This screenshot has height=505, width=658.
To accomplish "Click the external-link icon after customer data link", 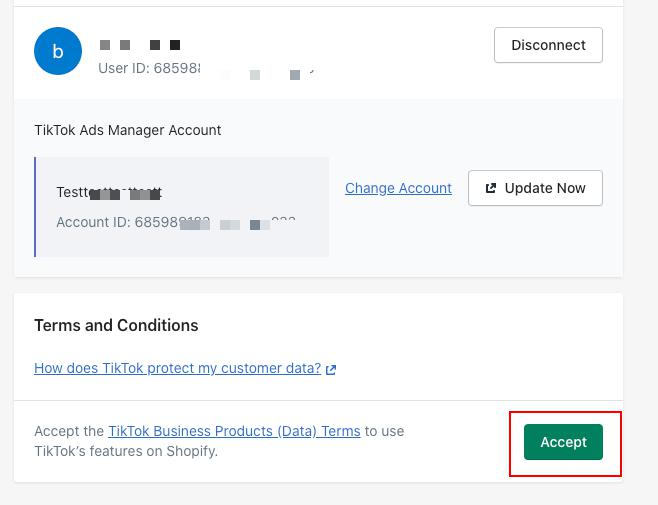I will point(331,369).
